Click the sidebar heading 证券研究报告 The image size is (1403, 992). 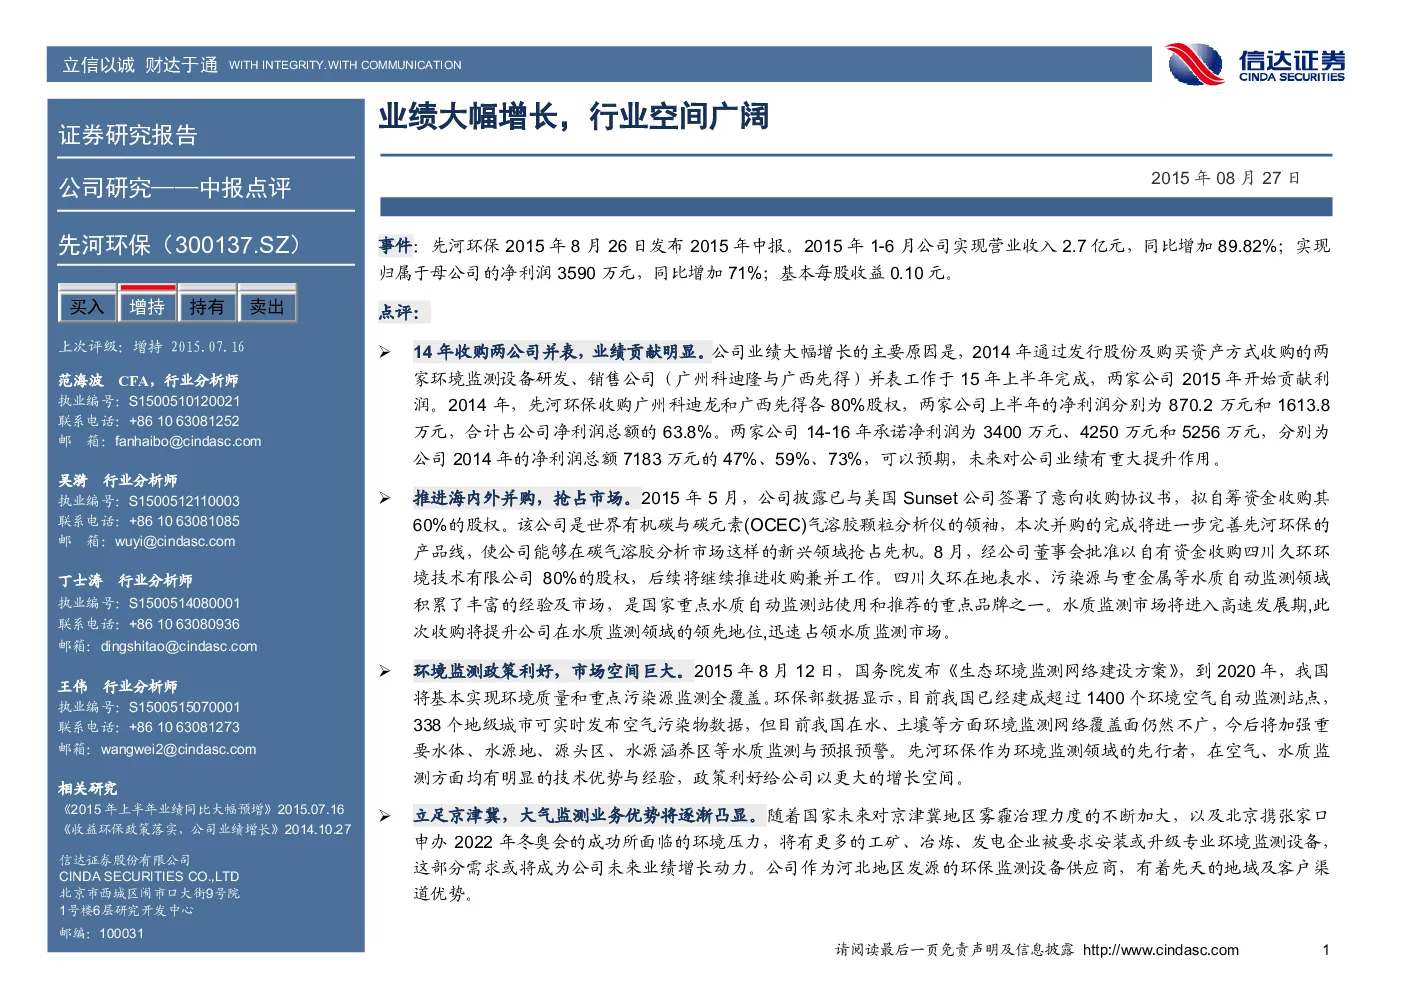[x=128, y=135]
